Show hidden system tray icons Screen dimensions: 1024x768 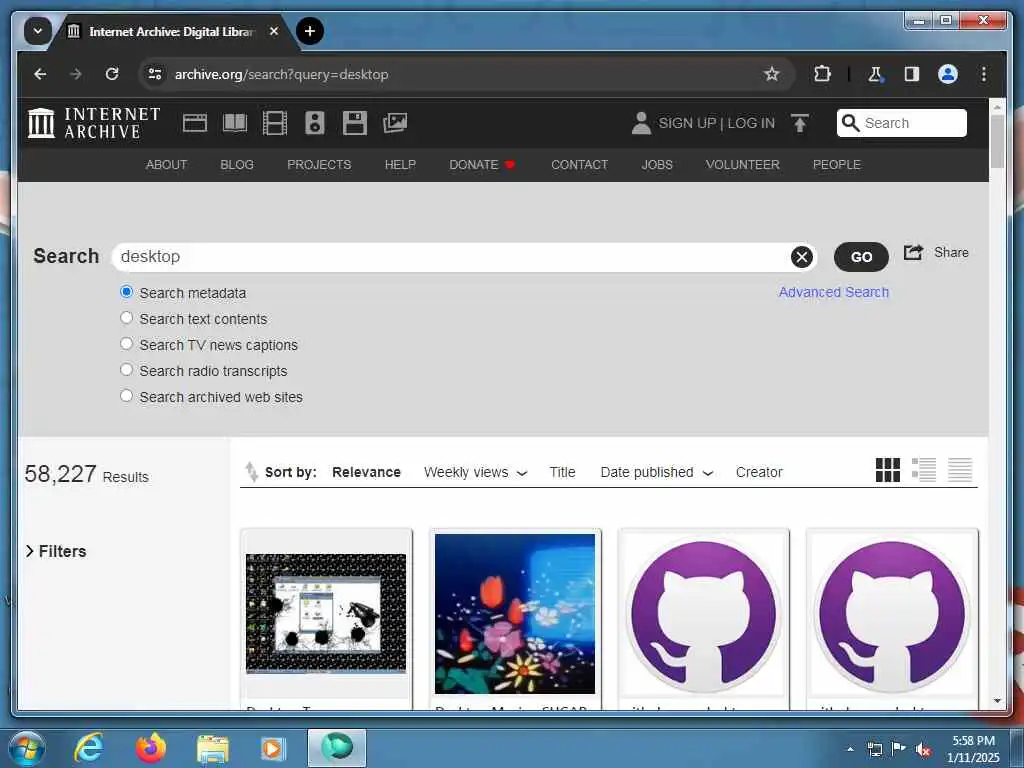pyautogui.click(x=850, y=748)
